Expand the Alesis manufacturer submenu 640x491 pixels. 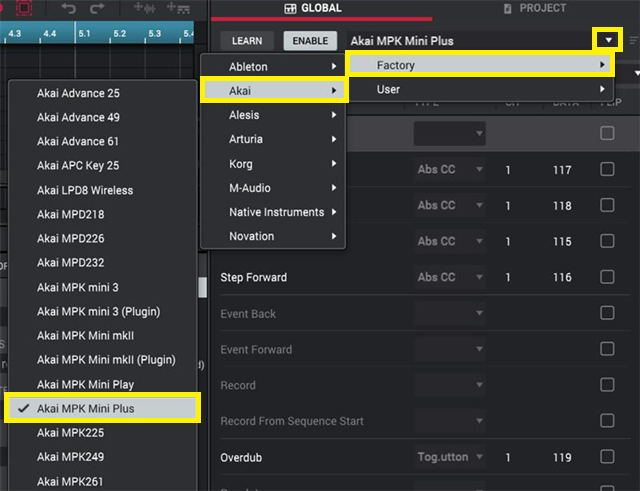pos(273,115)
